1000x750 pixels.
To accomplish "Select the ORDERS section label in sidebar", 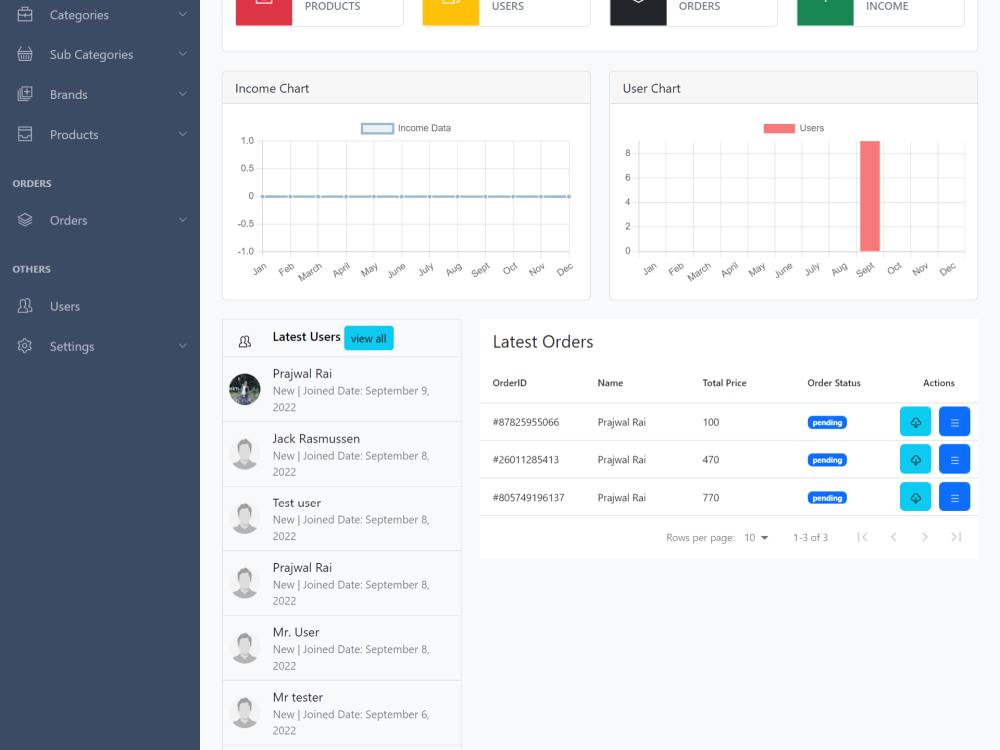I will [31, 183].
